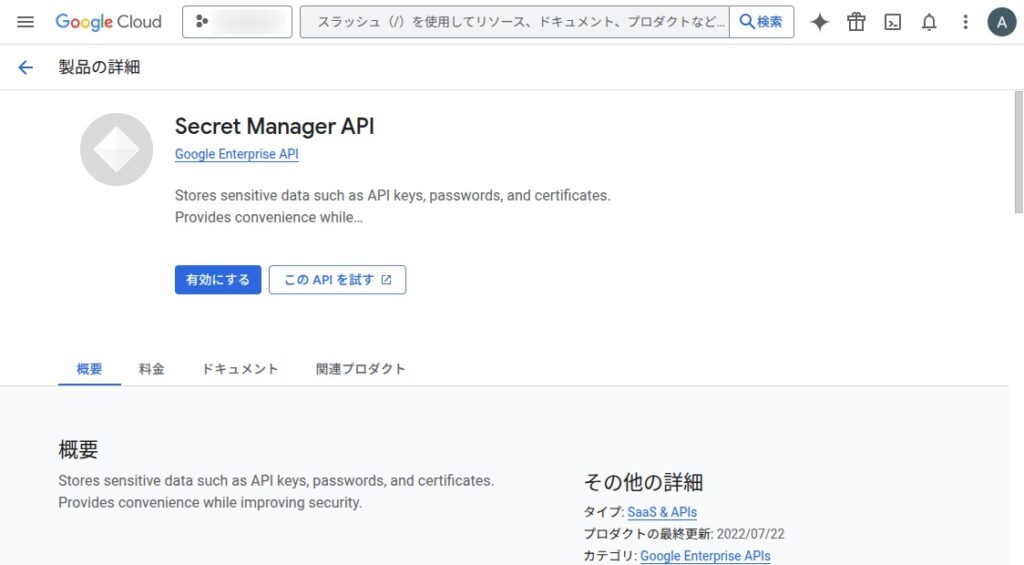Open the three-dot settings menu

pyautogui.click(x=965, y=22)
